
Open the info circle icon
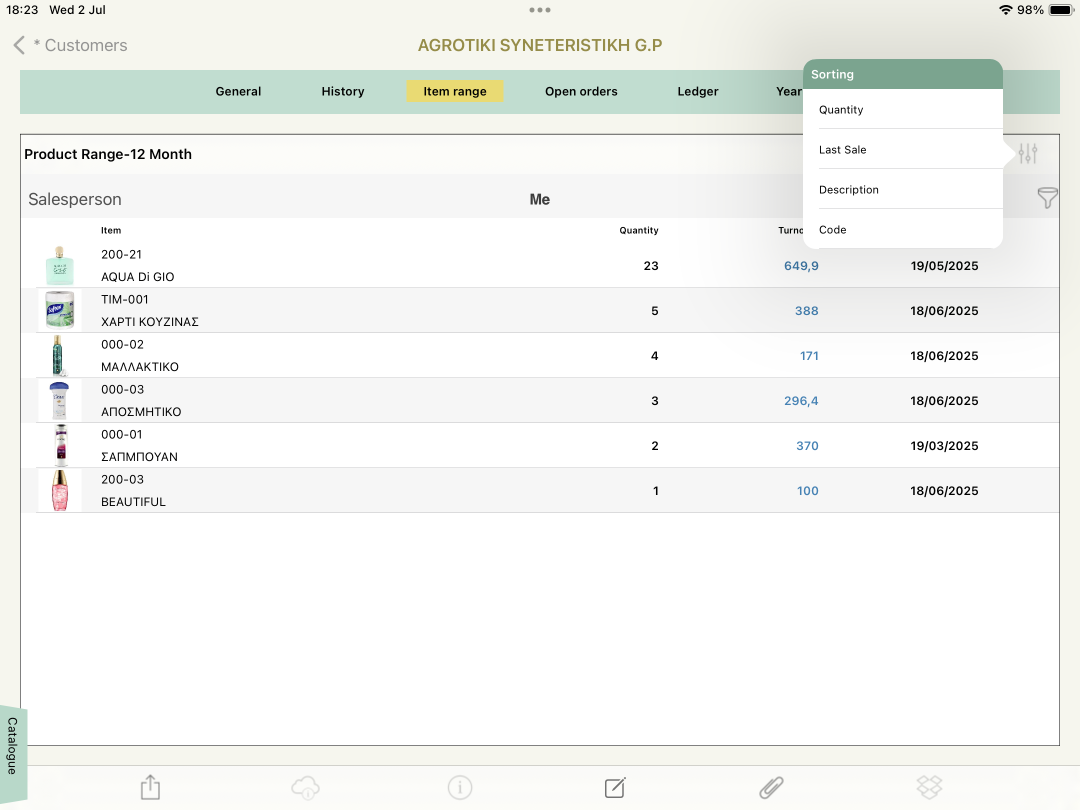tap(460, 787)
